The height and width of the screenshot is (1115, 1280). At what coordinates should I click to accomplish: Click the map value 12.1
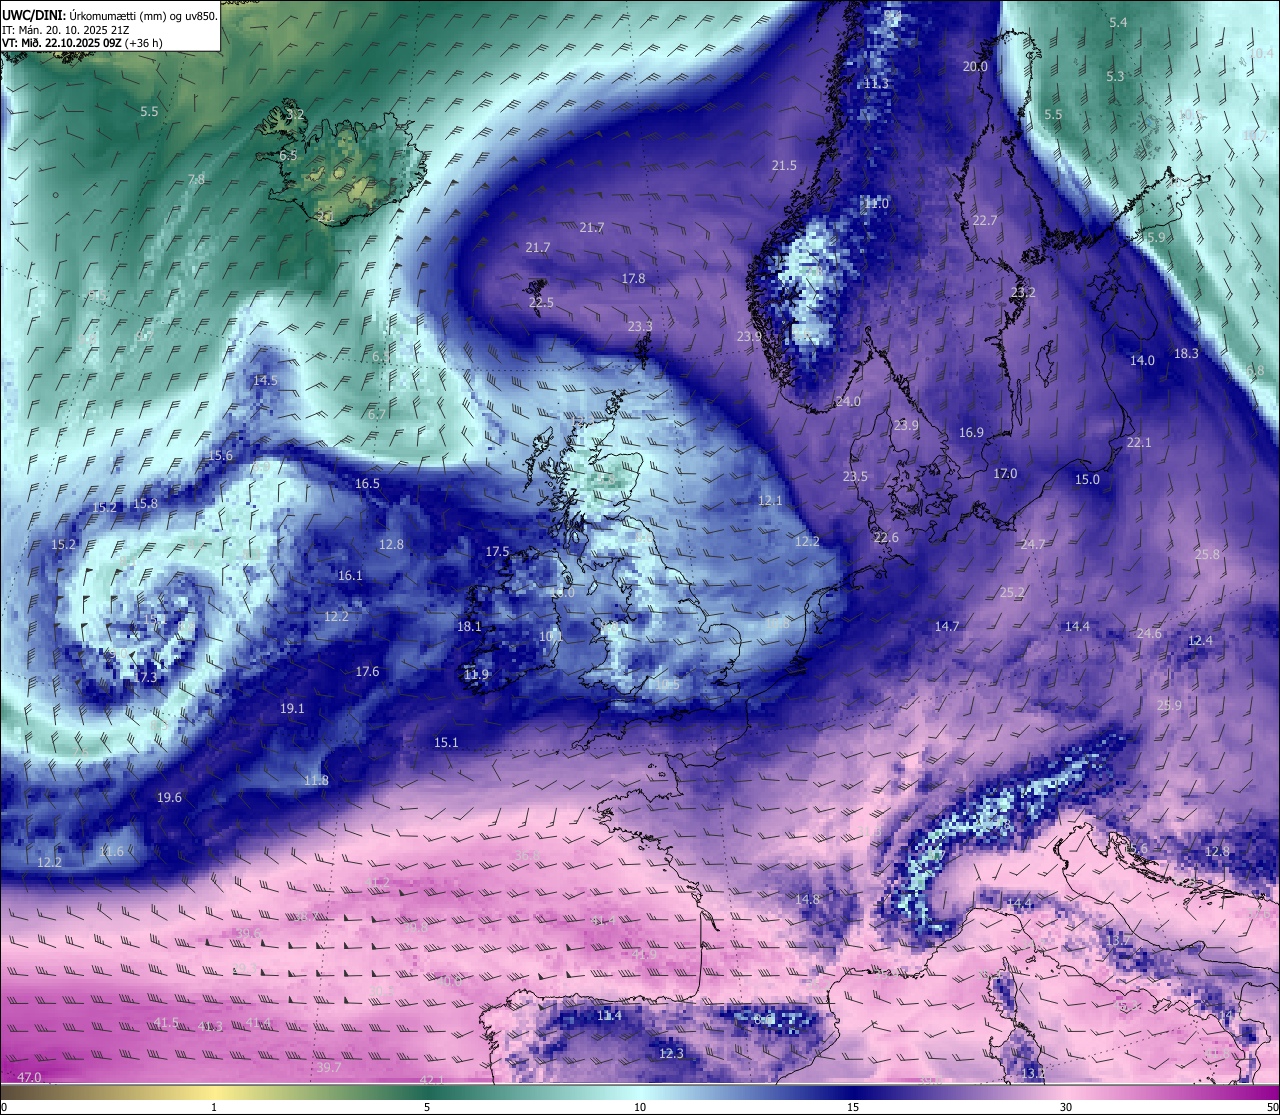pos(770,501)
